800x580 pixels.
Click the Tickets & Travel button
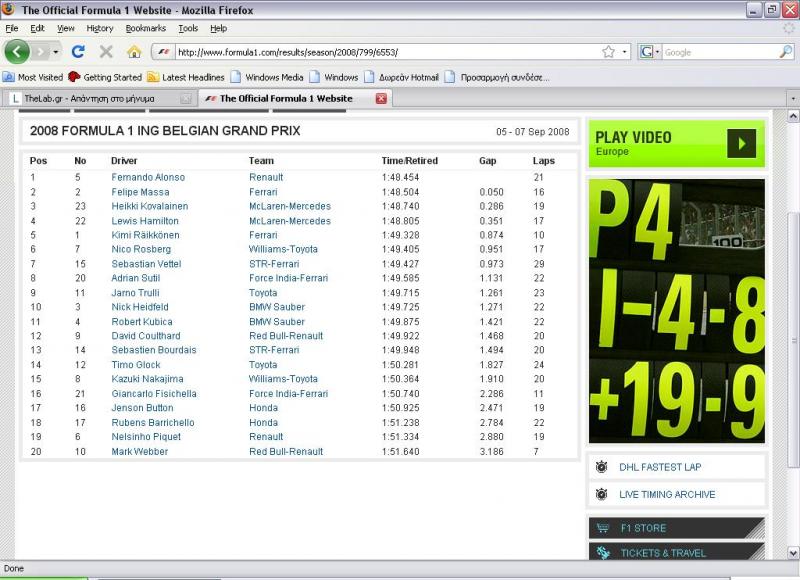coord(677,551)
